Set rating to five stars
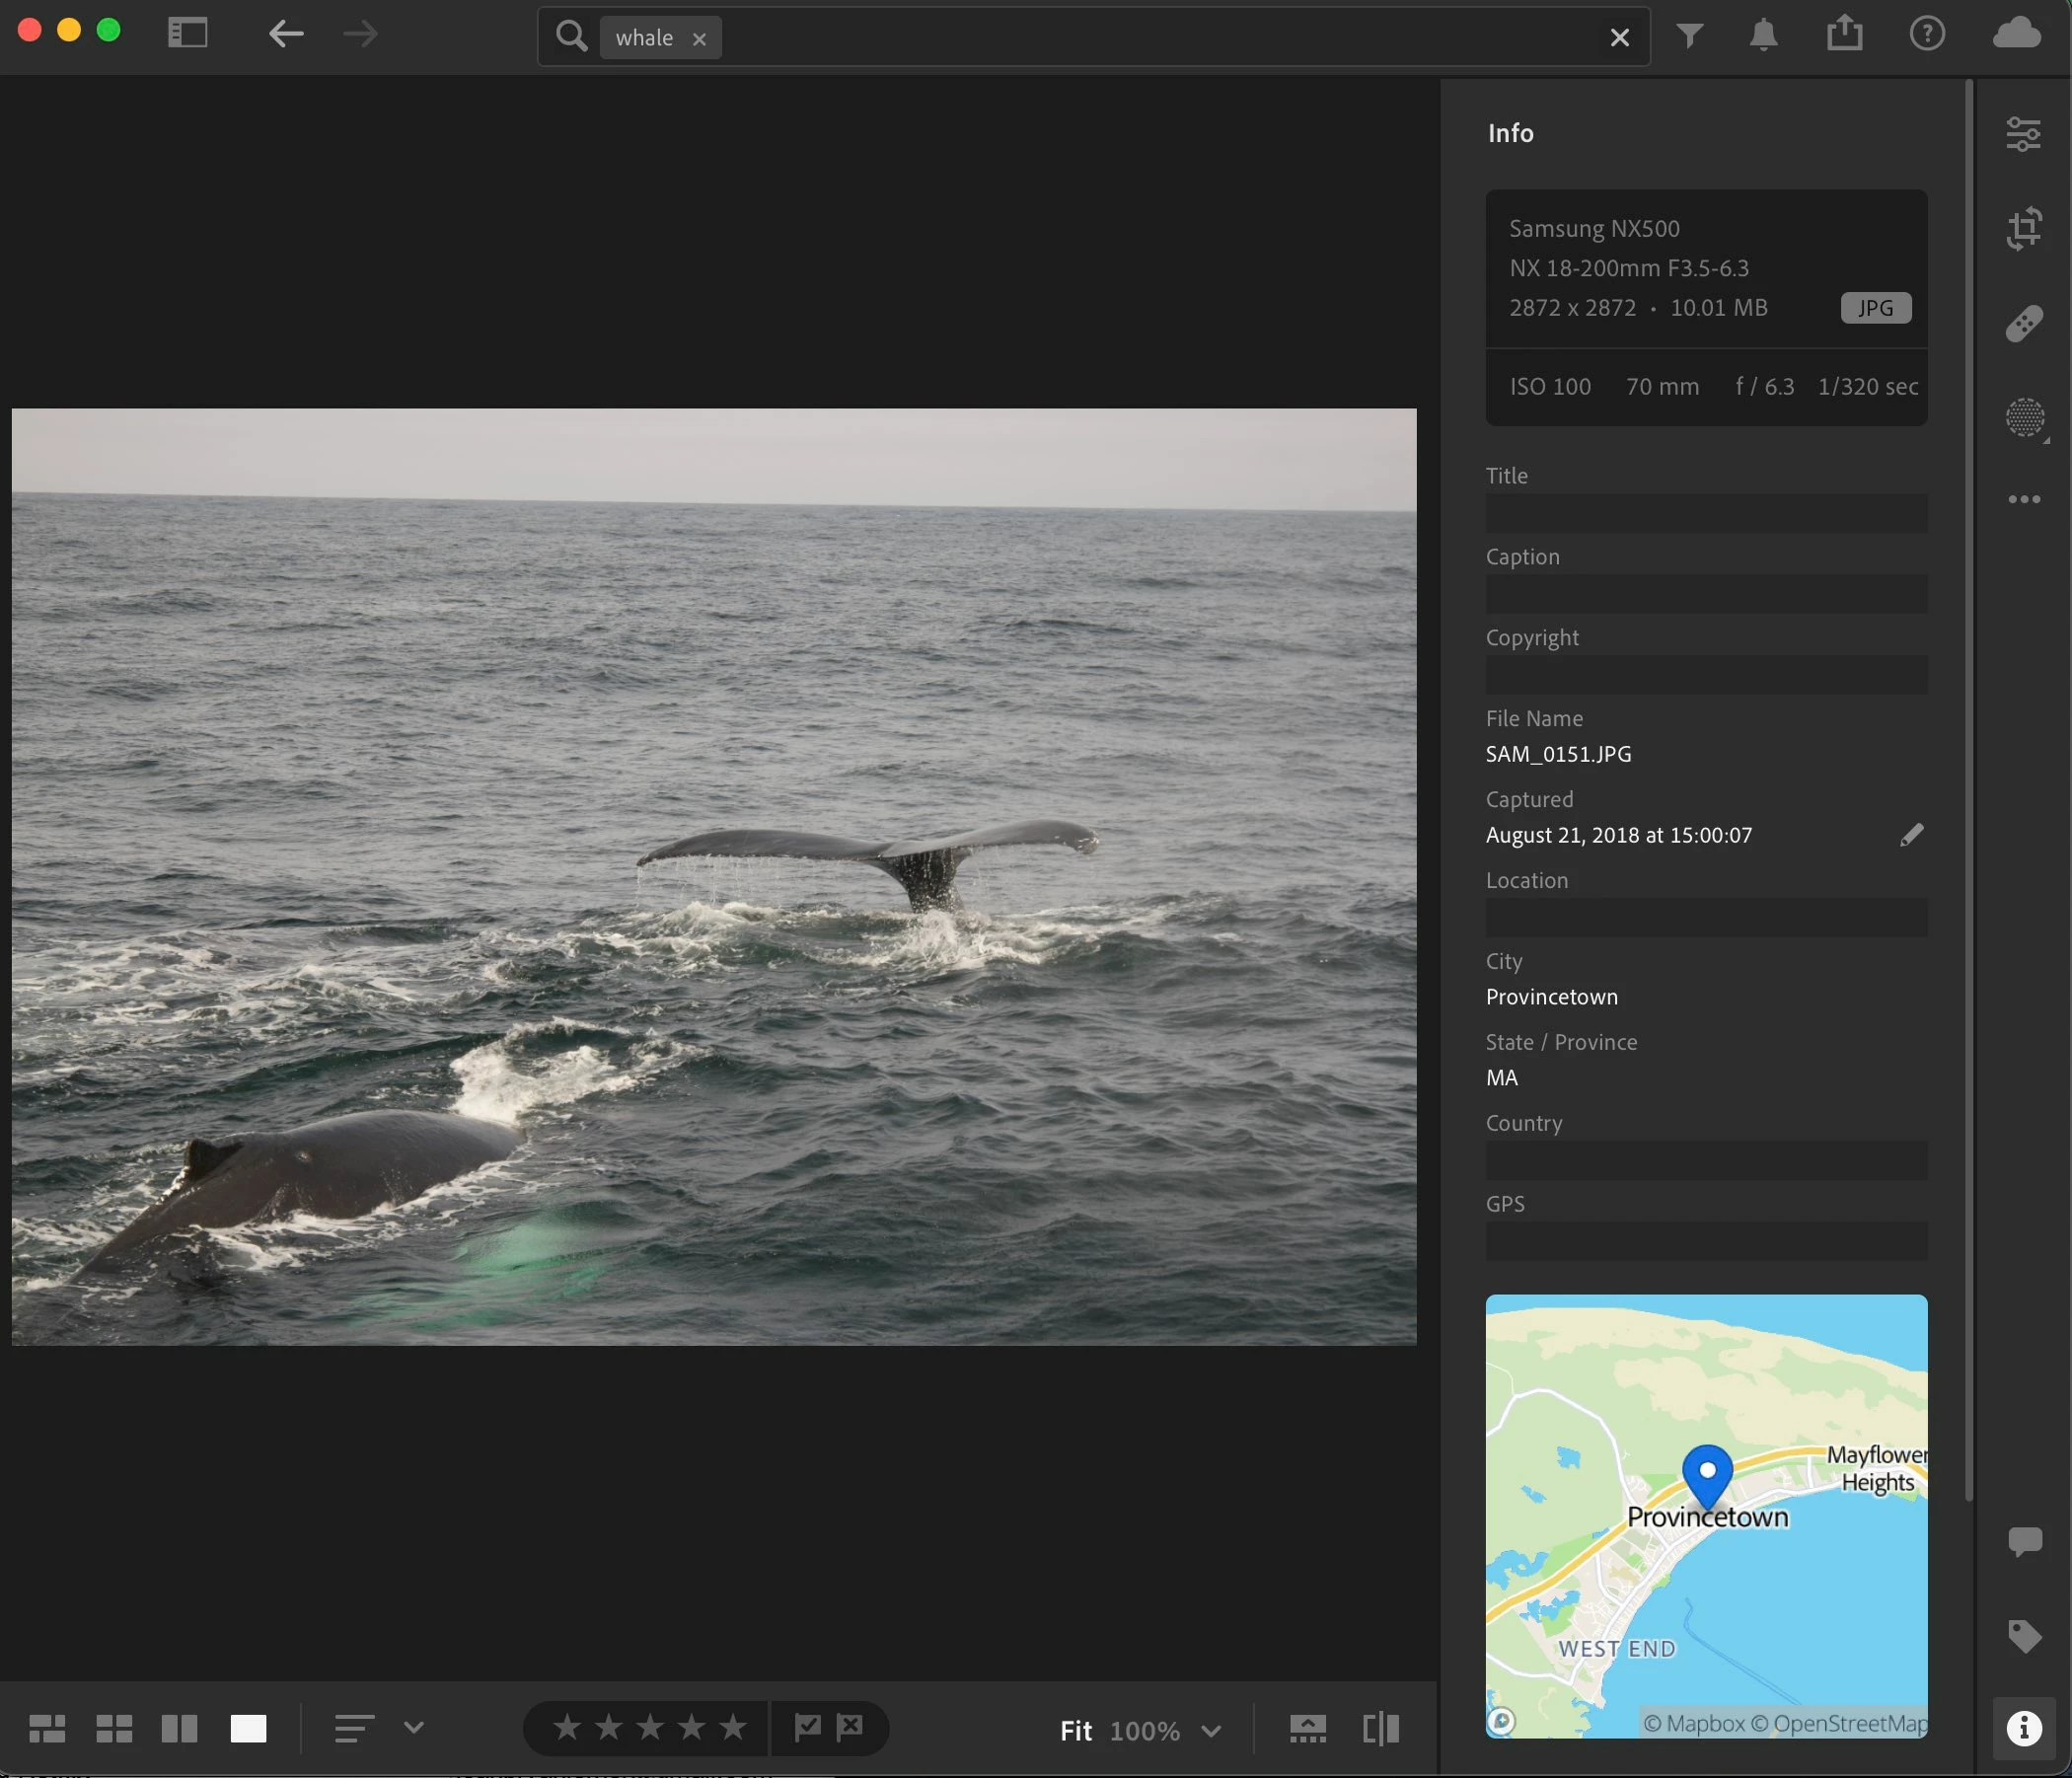 pos(733,1727)
